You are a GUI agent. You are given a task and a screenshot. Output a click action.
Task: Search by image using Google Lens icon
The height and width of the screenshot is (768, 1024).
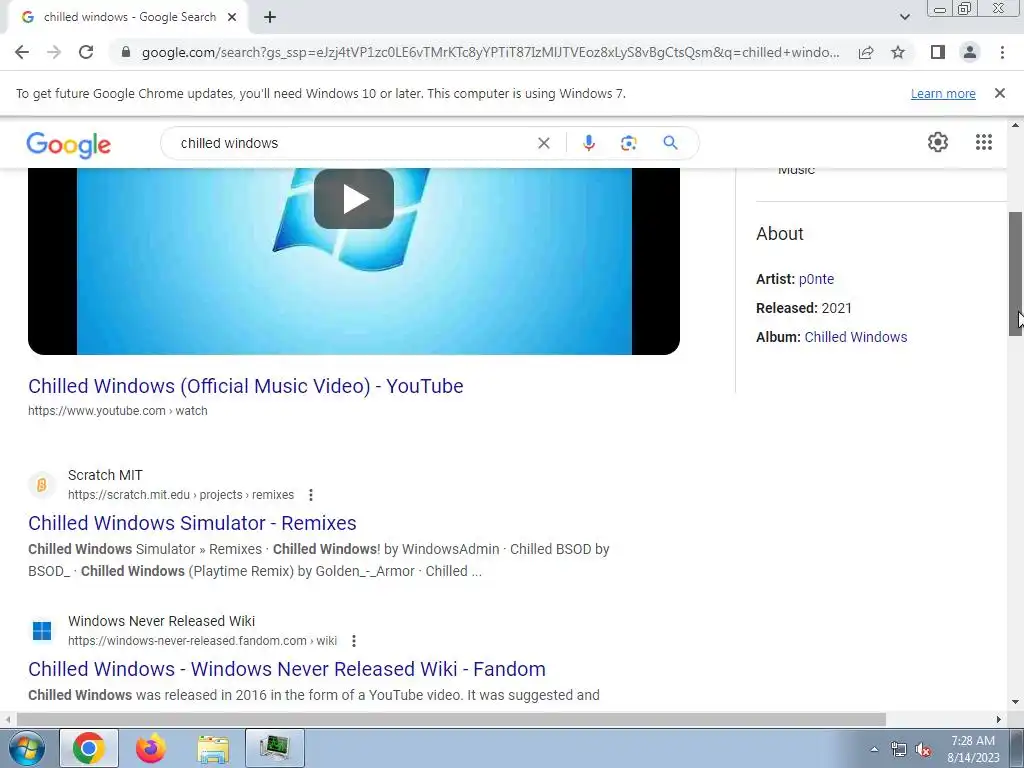628,143
